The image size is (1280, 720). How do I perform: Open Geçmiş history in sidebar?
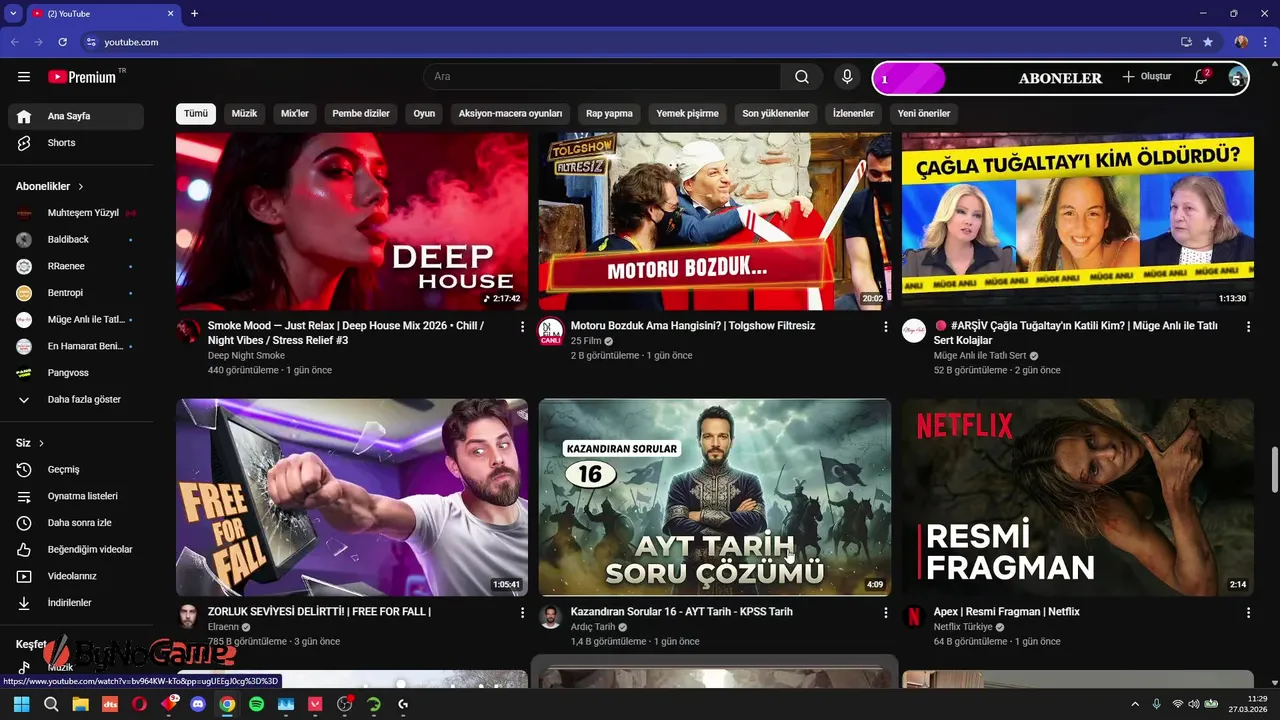(76, 470)
